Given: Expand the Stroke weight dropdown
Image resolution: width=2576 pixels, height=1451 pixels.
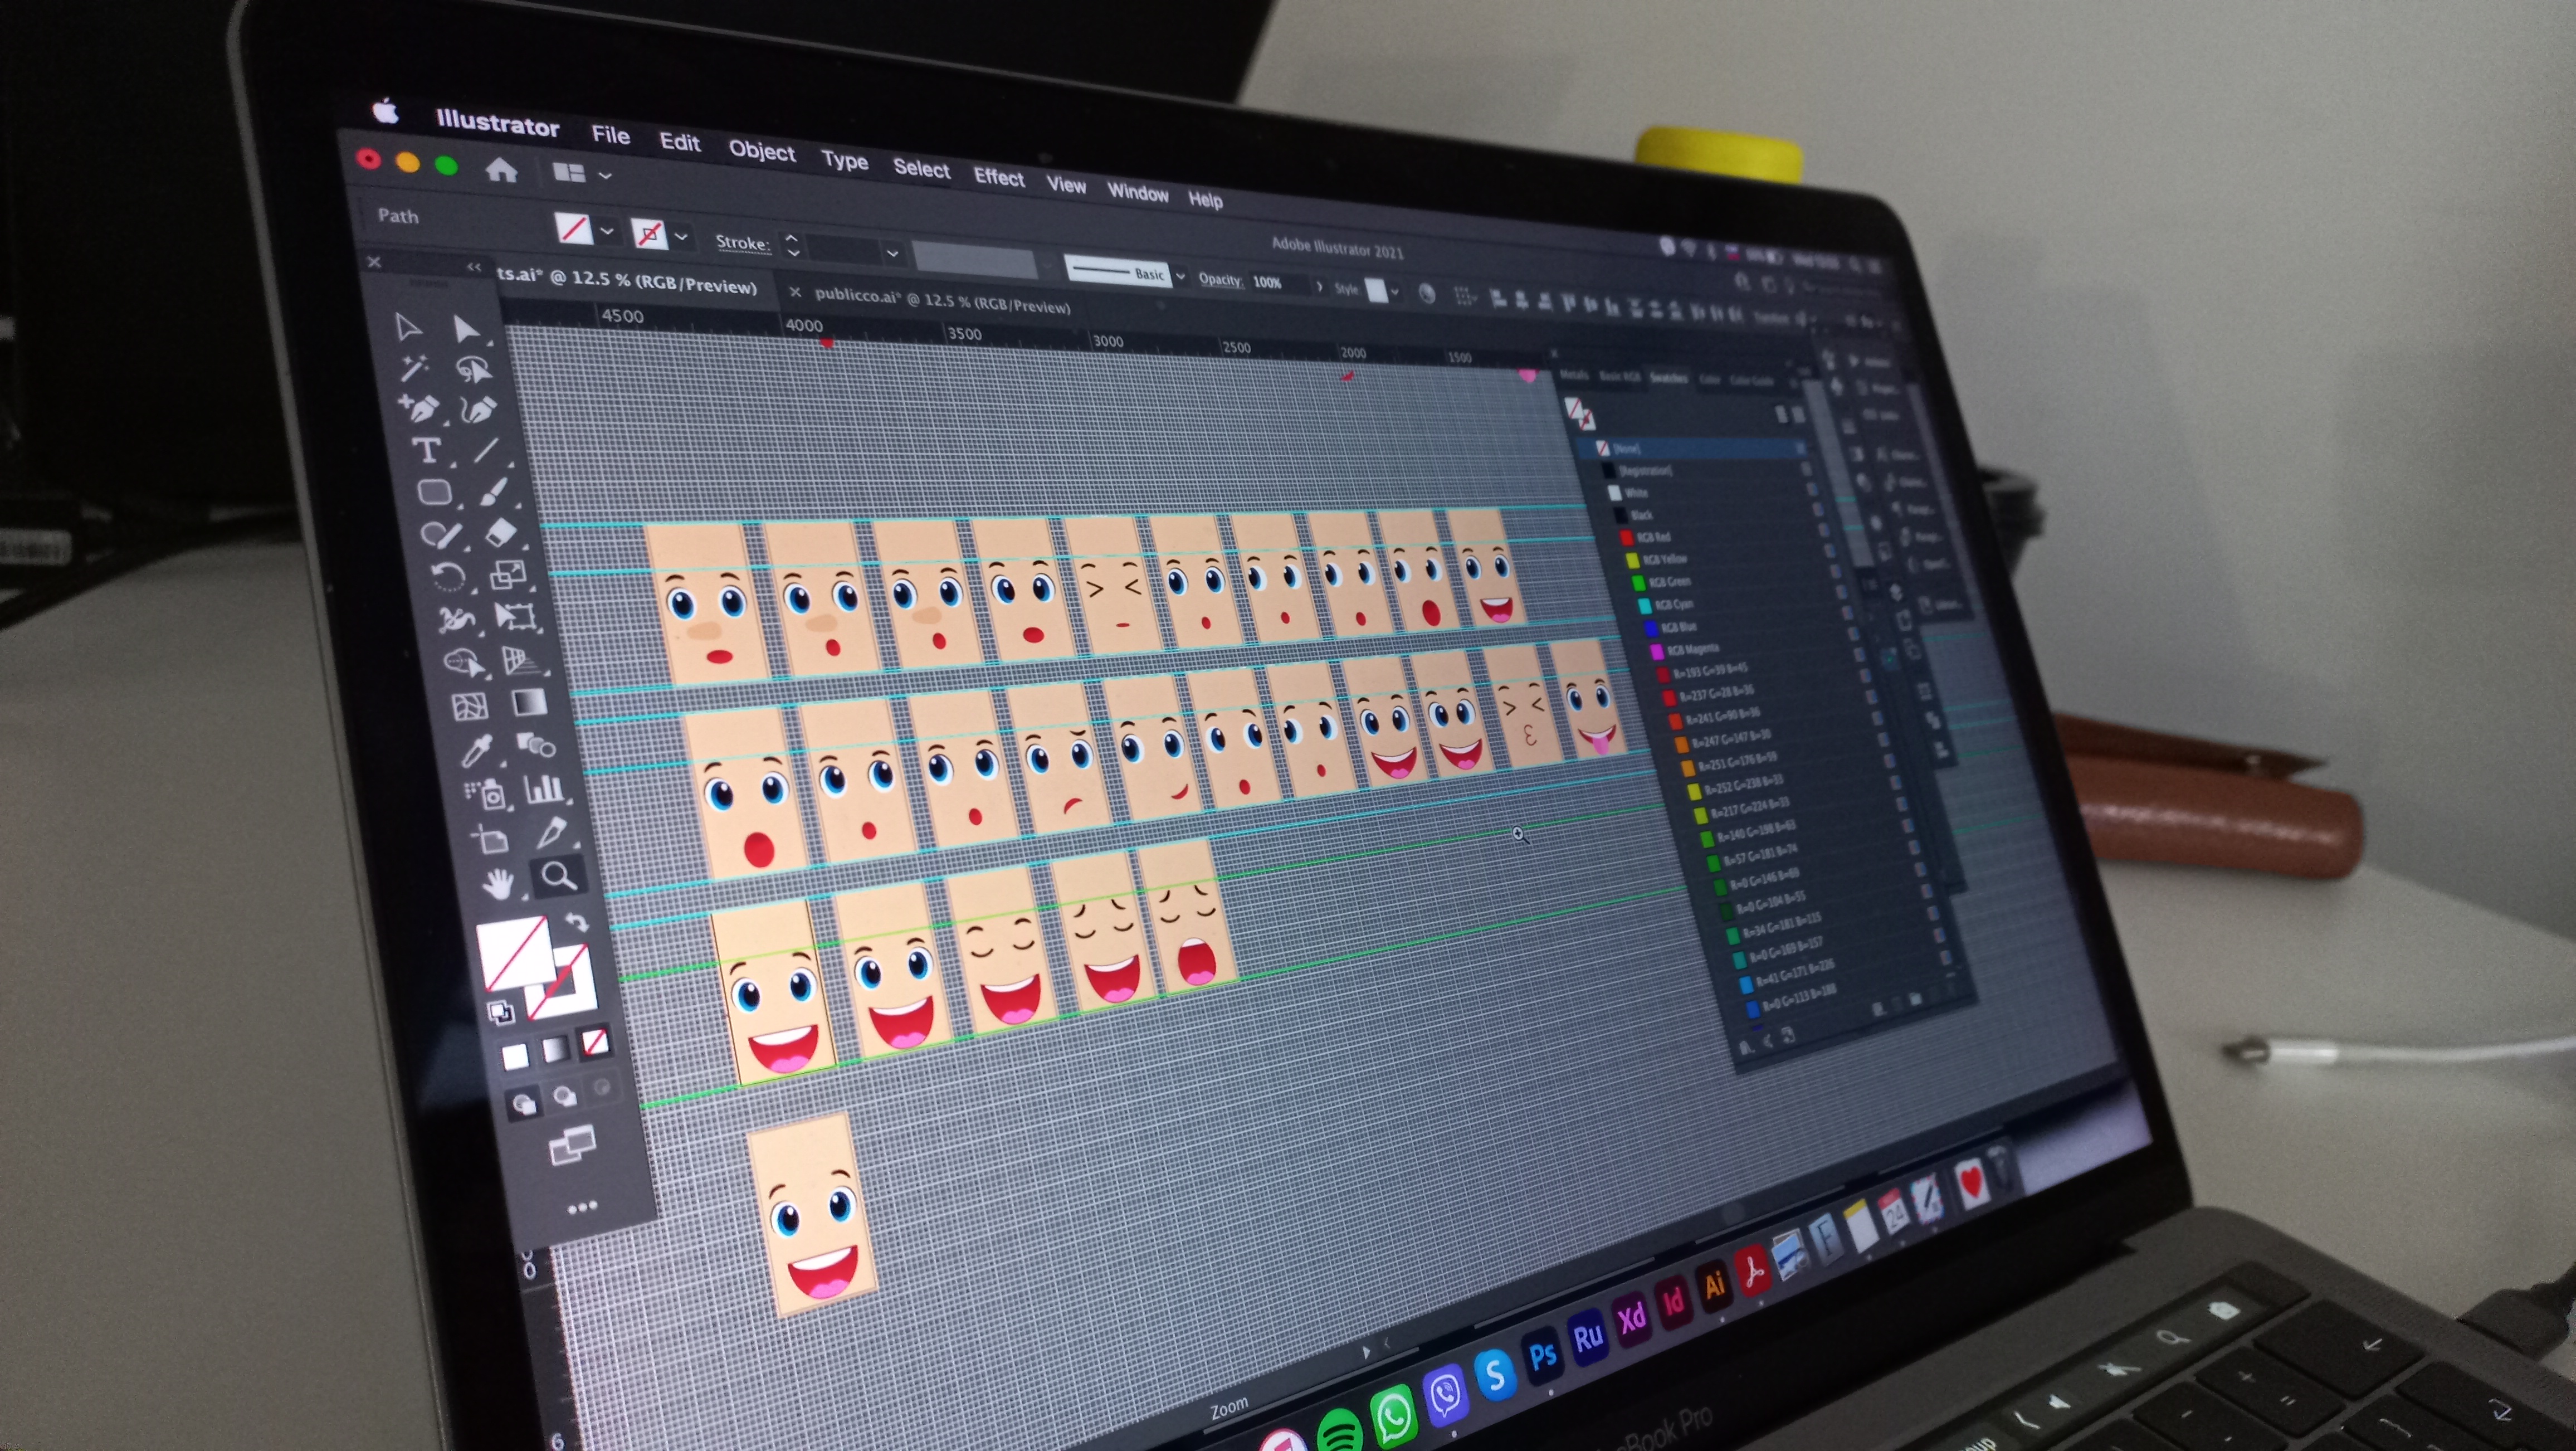Looking at the screenshot, I should click(892, 253).
